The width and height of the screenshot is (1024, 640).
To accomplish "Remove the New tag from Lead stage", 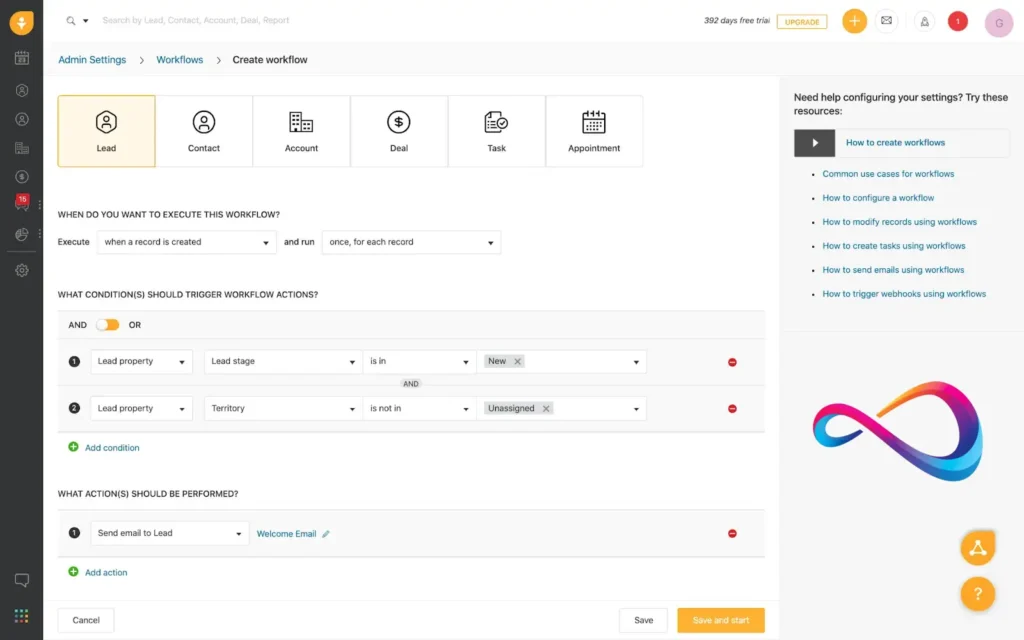I will tap(517, 362).
